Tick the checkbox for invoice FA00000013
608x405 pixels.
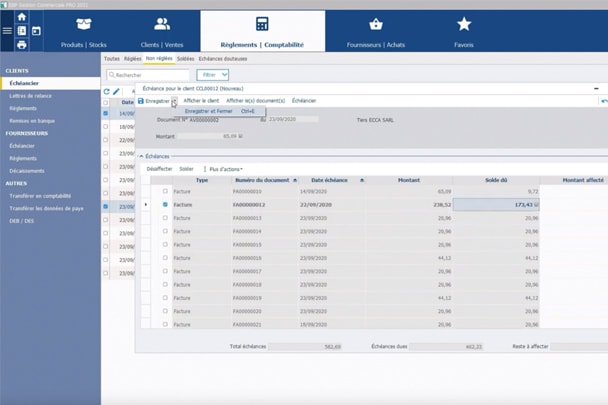(165, 218)
